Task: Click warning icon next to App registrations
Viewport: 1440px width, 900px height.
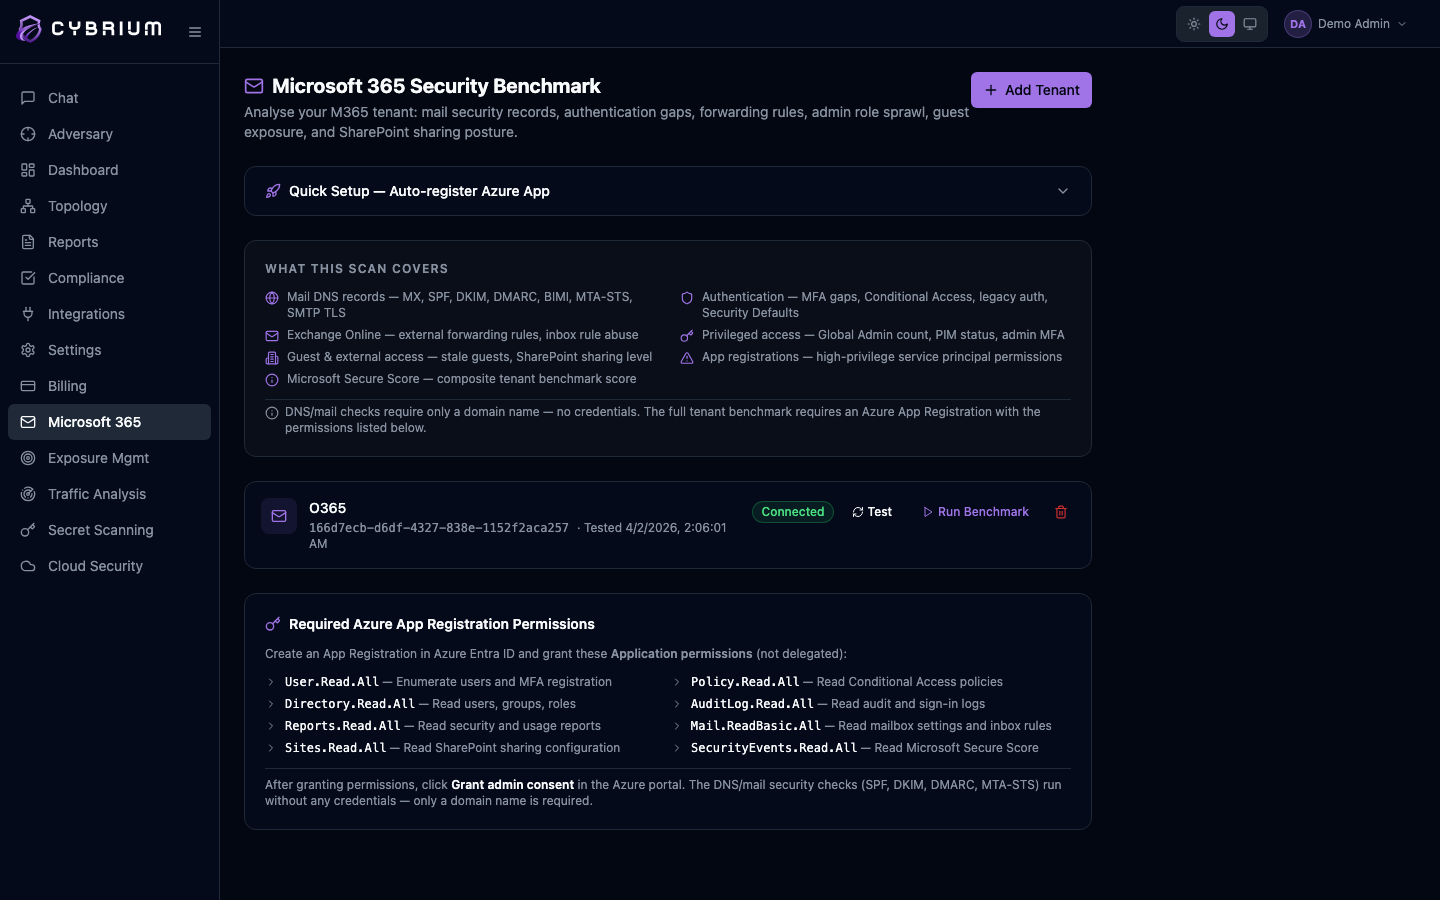Action: click(687, 358)
